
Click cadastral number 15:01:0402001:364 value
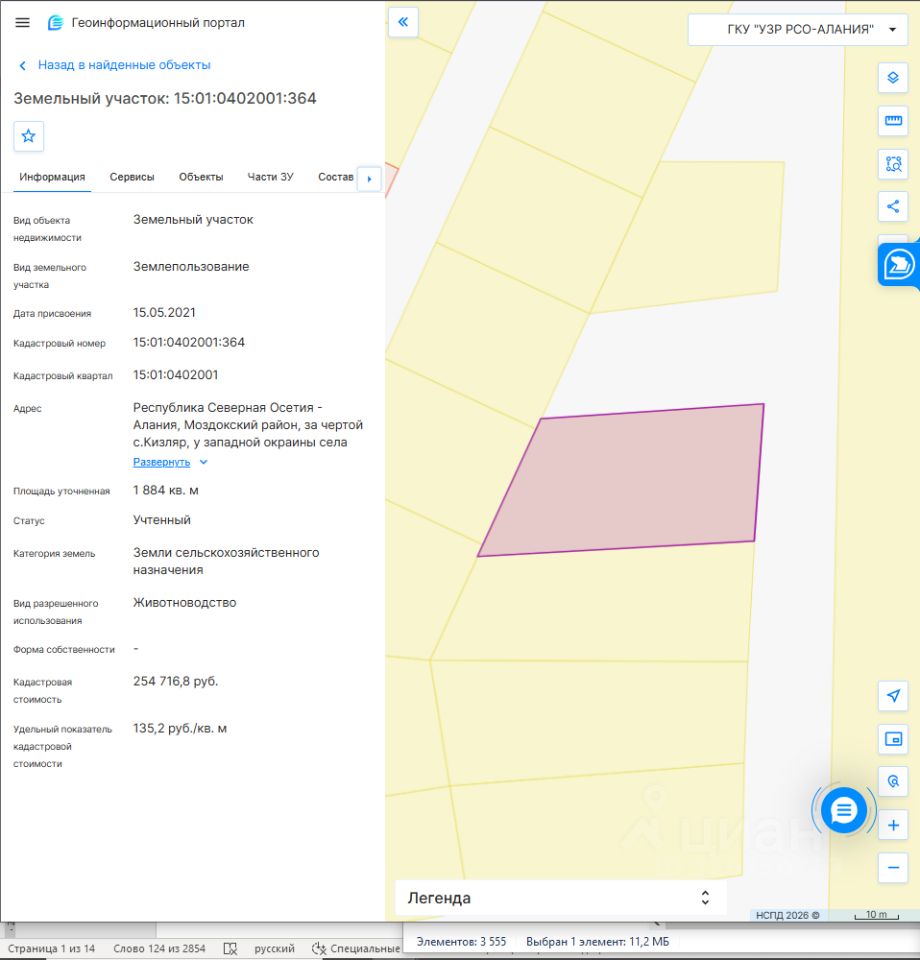click(x=189, y=342)
